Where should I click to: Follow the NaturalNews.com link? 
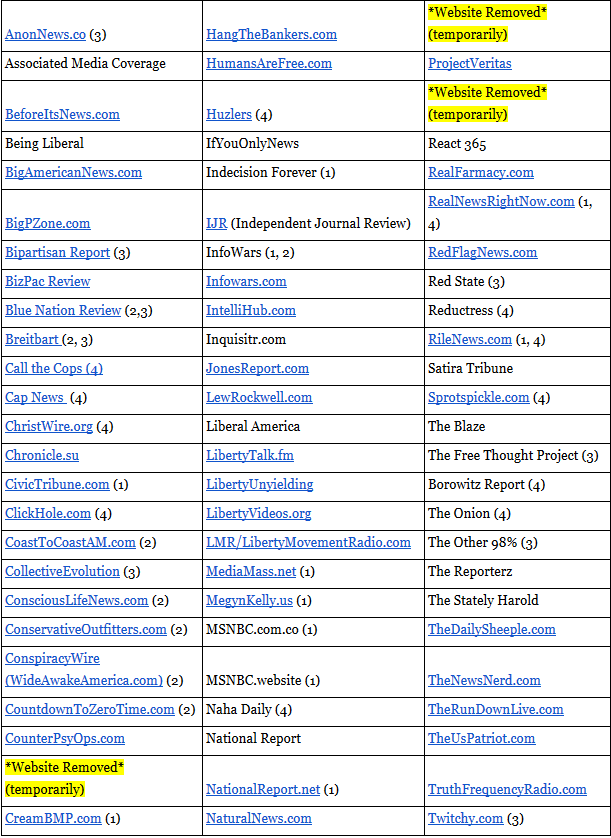[259, 819]
